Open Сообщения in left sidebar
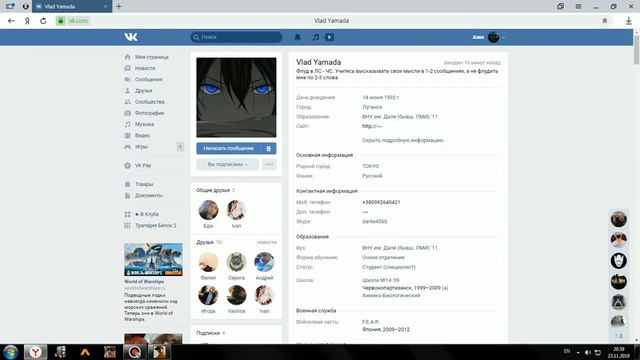The width and height of the screenshot is (640, 360). [x=149, y=79]
